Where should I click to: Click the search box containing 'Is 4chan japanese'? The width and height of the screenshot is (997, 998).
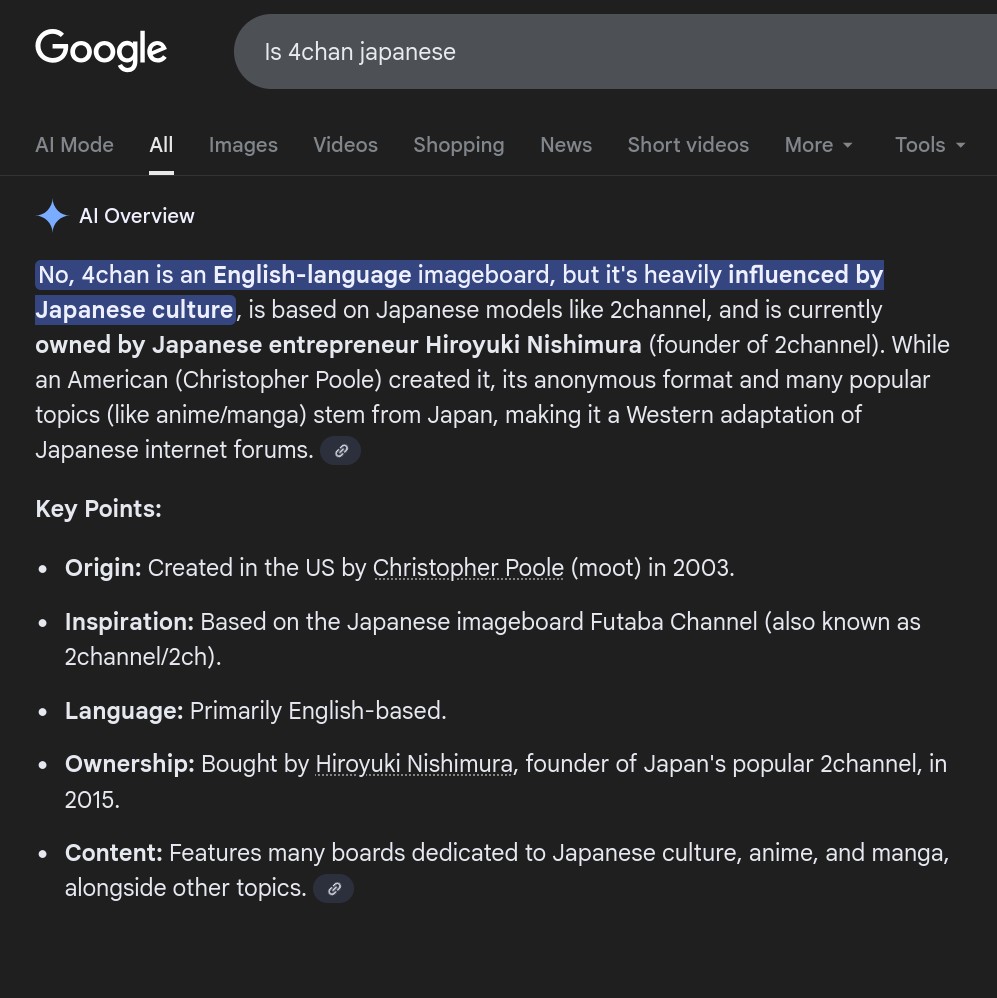tap(615, 52)
